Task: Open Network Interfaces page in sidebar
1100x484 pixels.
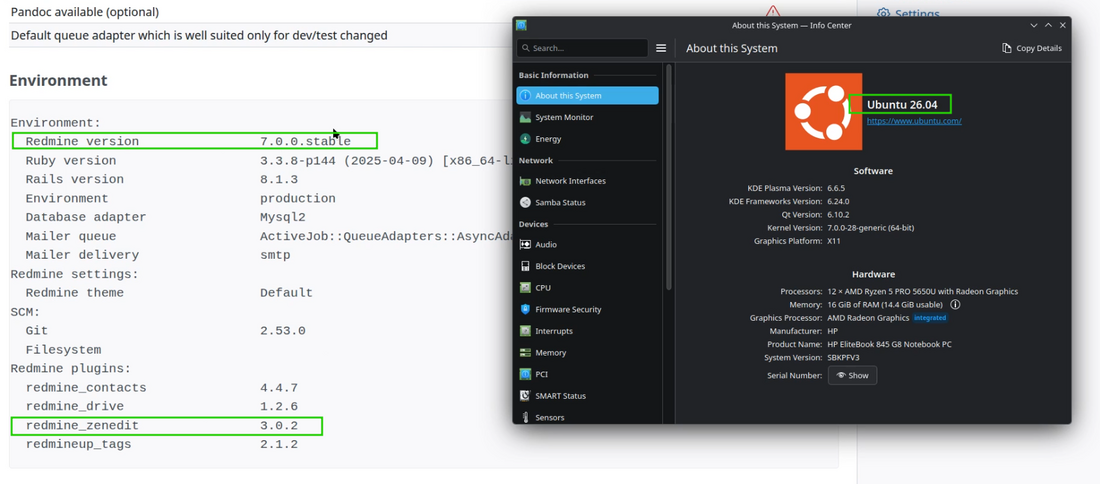Action: 587,181
